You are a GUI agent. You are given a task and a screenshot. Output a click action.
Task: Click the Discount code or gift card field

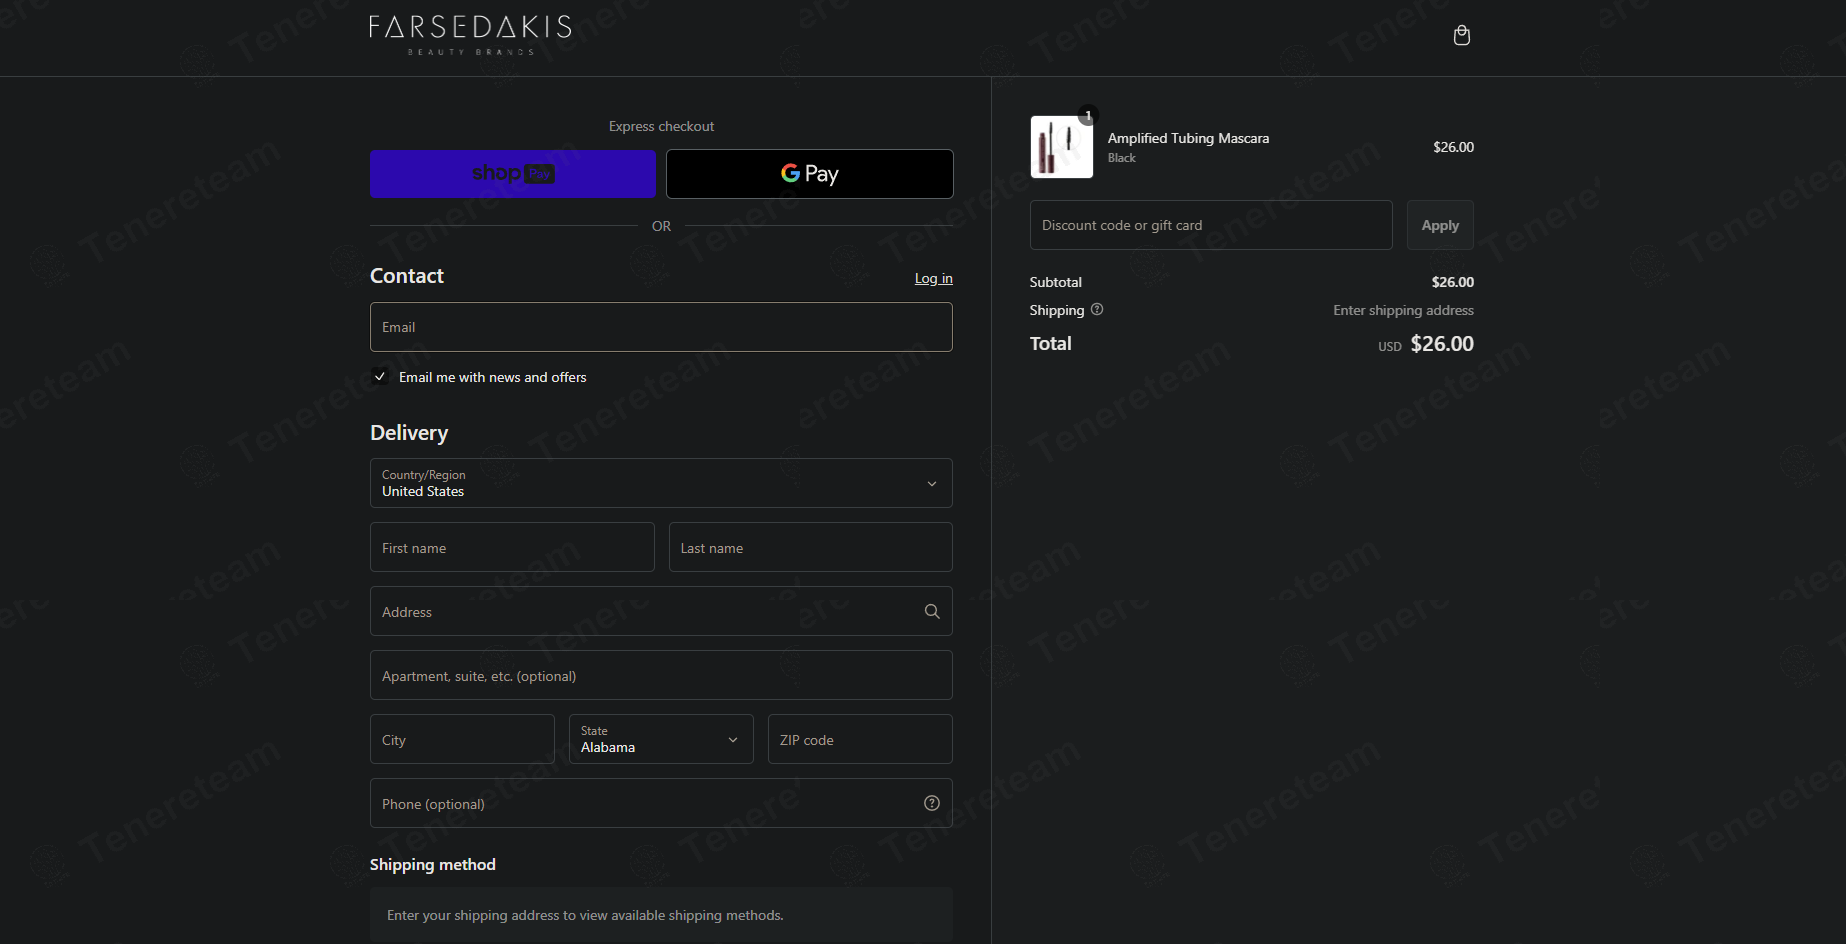[x=1211, y=225]
